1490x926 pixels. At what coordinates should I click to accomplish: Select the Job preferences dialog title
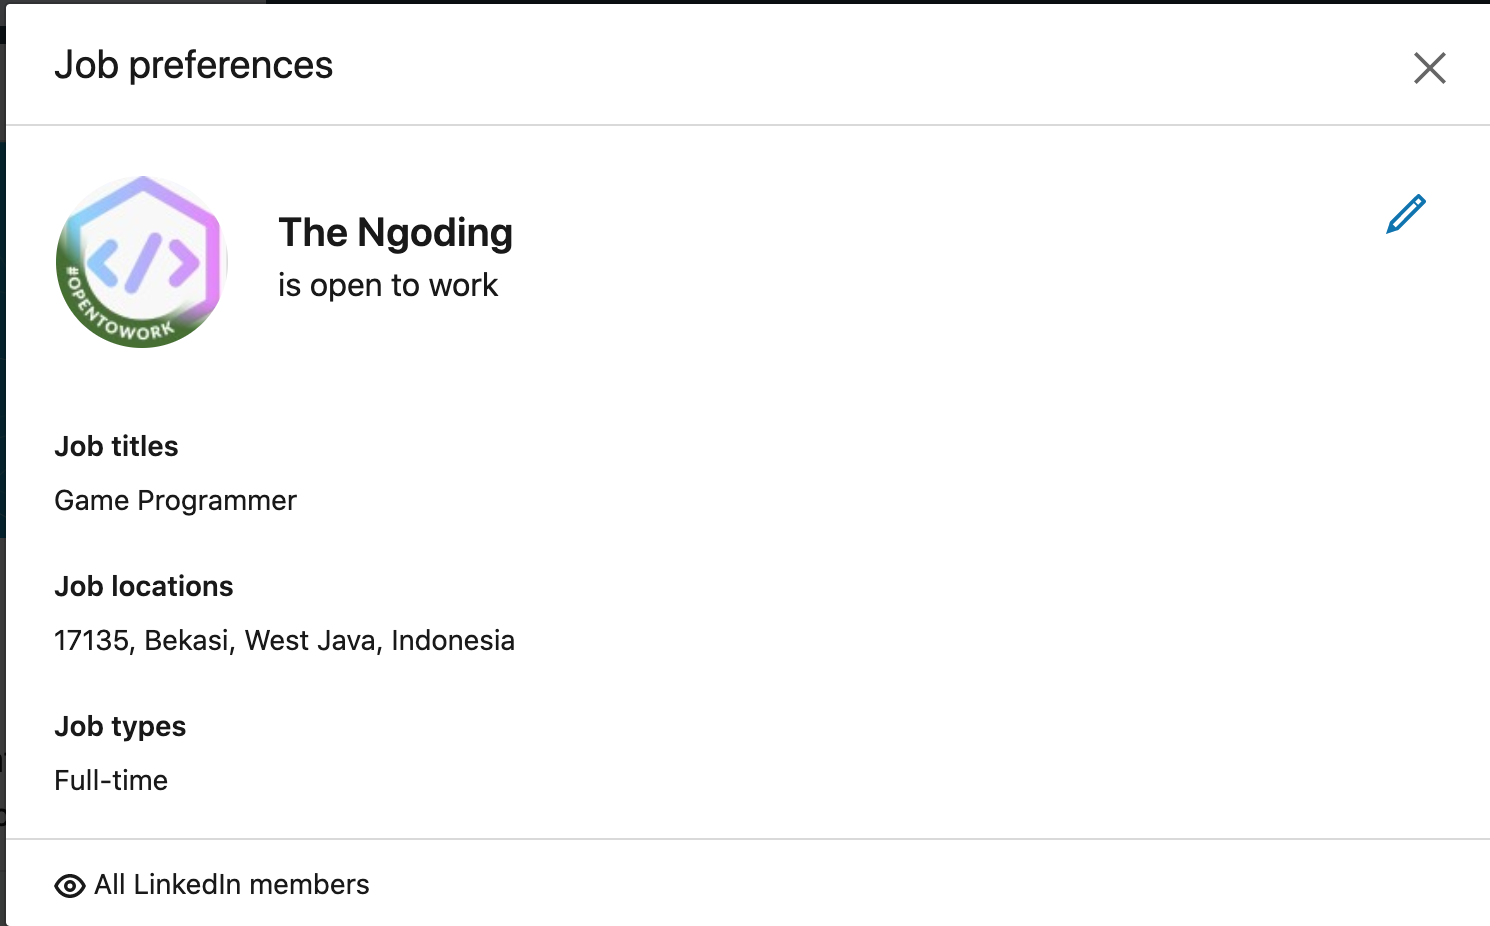click(x=194, y=64)
